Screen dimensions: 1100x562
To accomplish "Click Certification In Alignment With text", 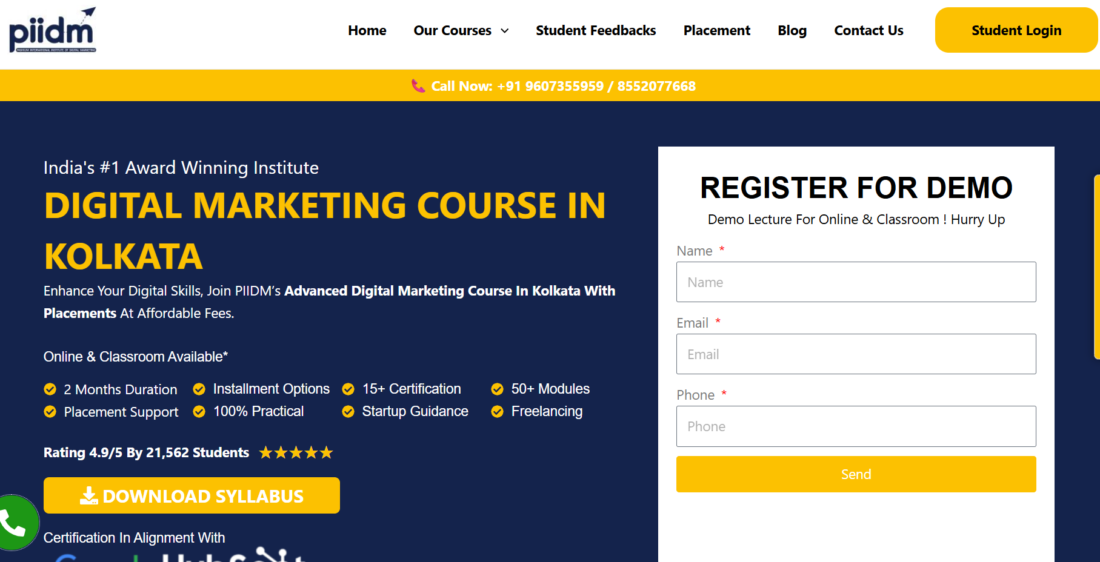I will (x=134, y=538).
